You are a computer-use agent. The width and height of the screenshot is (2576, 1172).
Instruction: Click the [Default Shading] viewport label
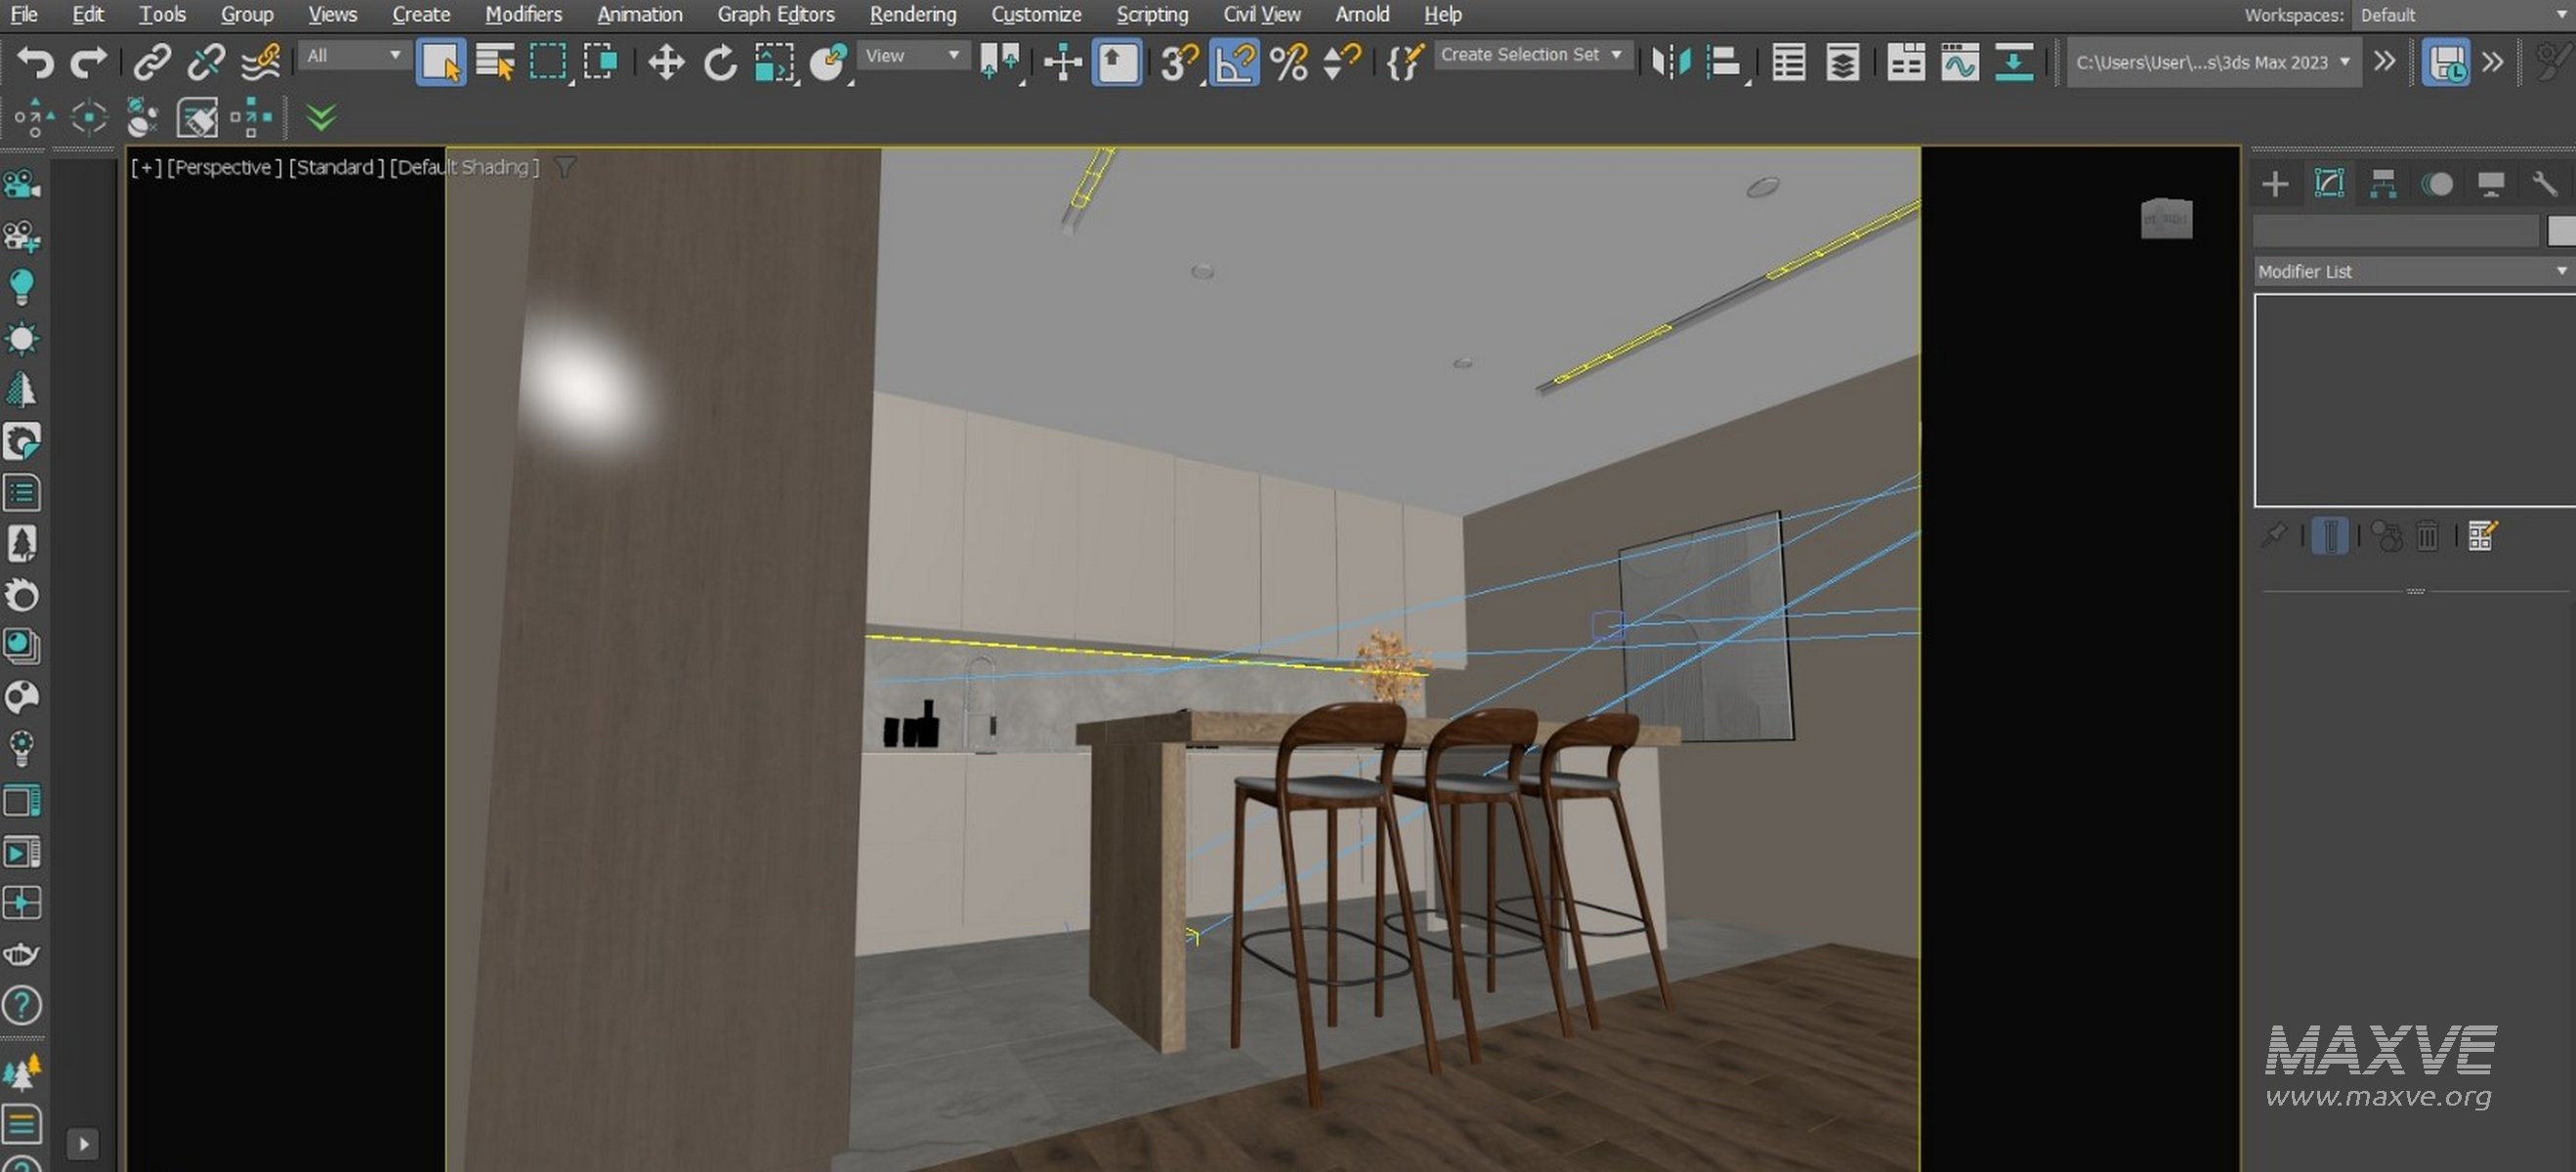(x=464, y=167)
